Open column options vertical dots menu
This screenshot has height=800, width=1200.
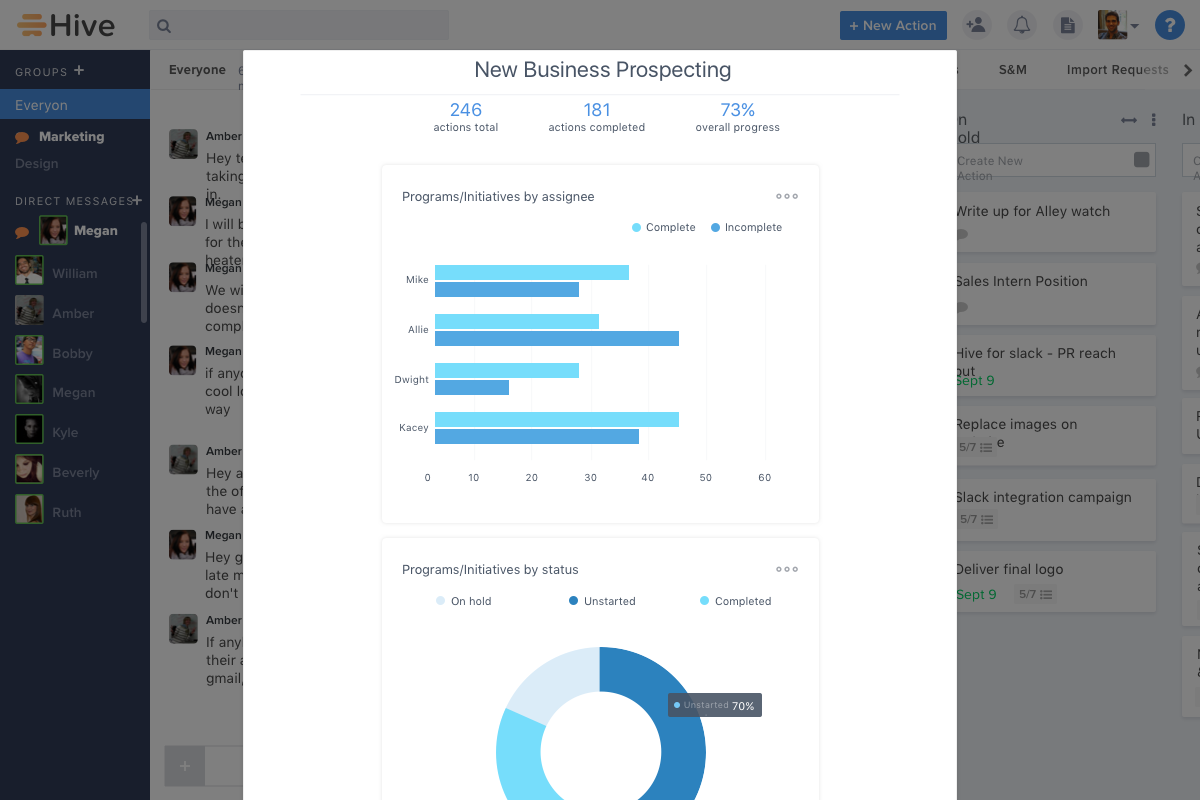coord(1153,120)
